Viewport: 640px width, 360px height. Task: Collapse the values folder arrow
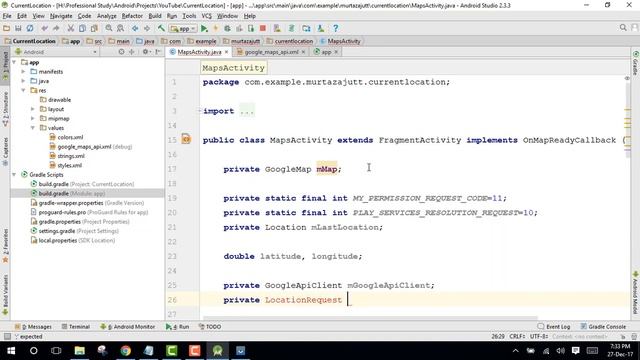coord(33,128)
